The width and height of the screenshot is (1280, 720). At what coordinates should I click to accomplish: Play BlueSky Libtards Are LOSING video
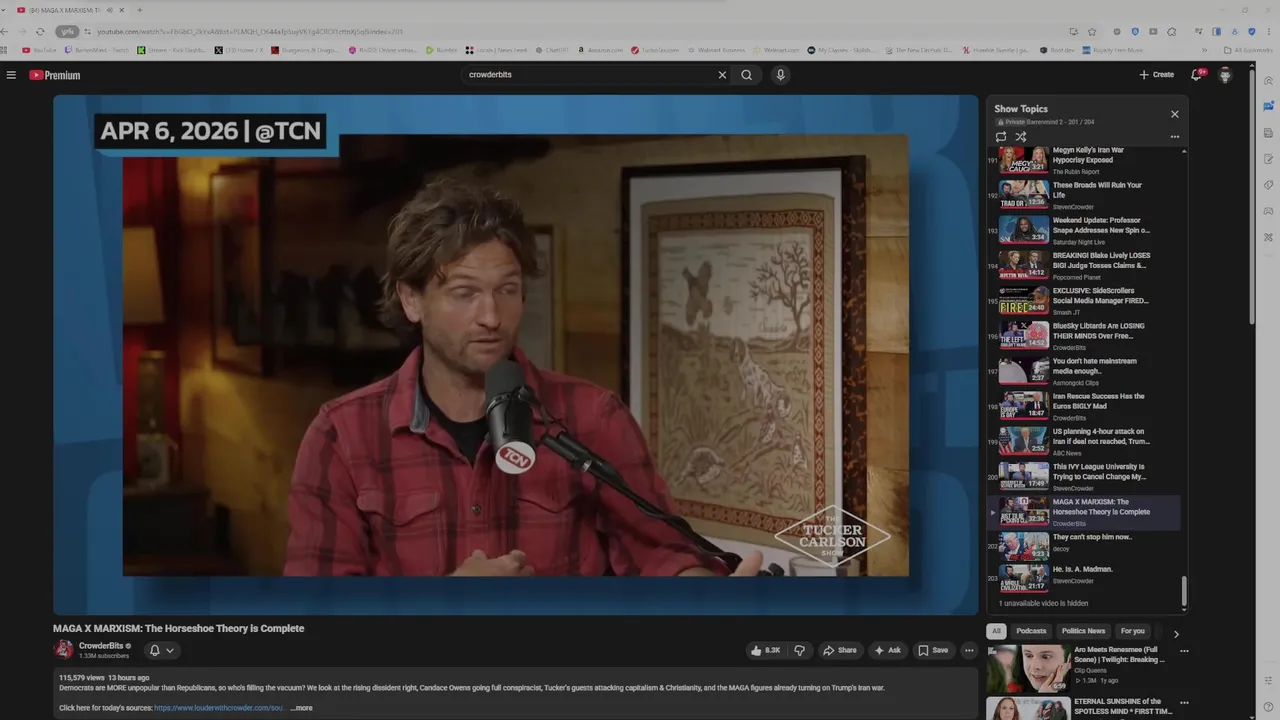1084,336
